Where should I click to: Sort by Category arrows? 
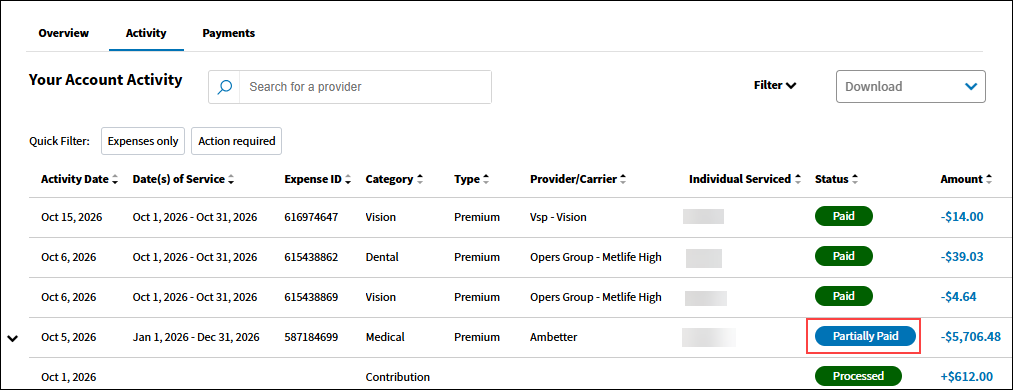[420, 180]
